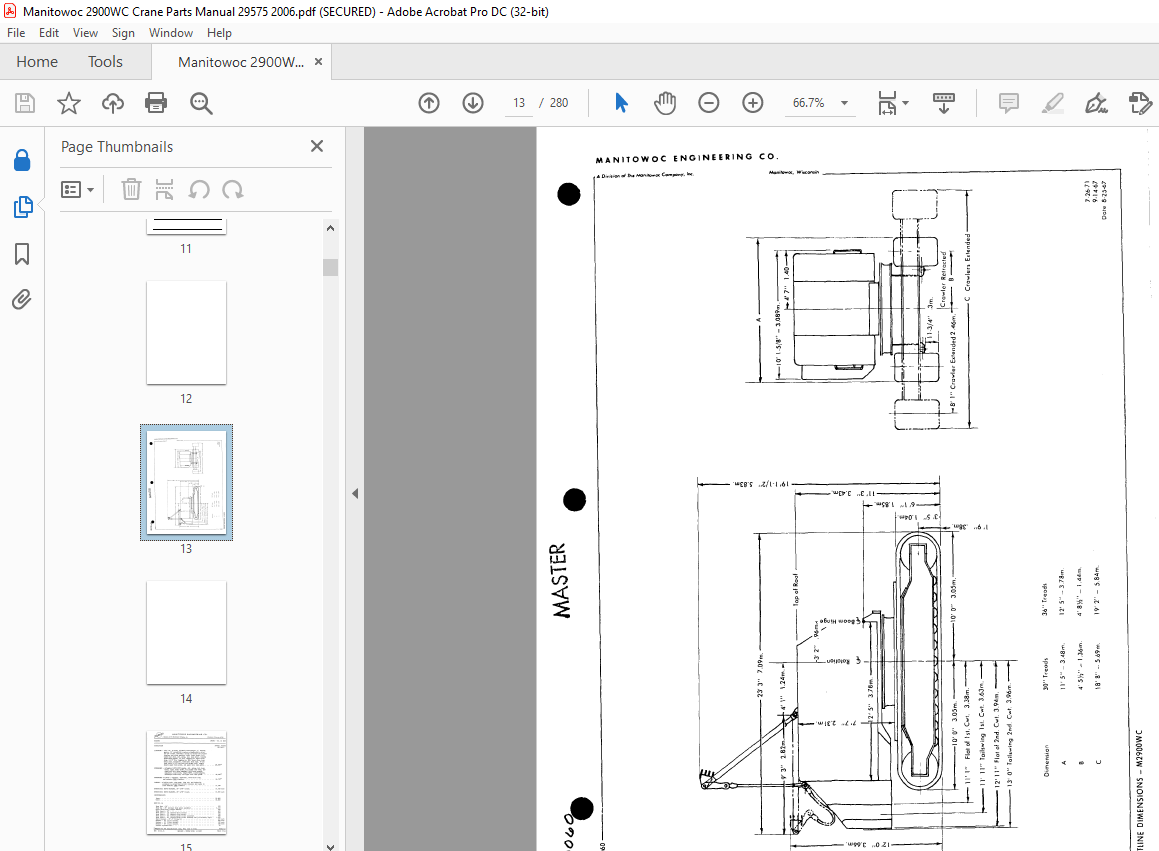Open the zoom level dropdown arrow
The image size is (1159, 851).
[x=844, y=104]
